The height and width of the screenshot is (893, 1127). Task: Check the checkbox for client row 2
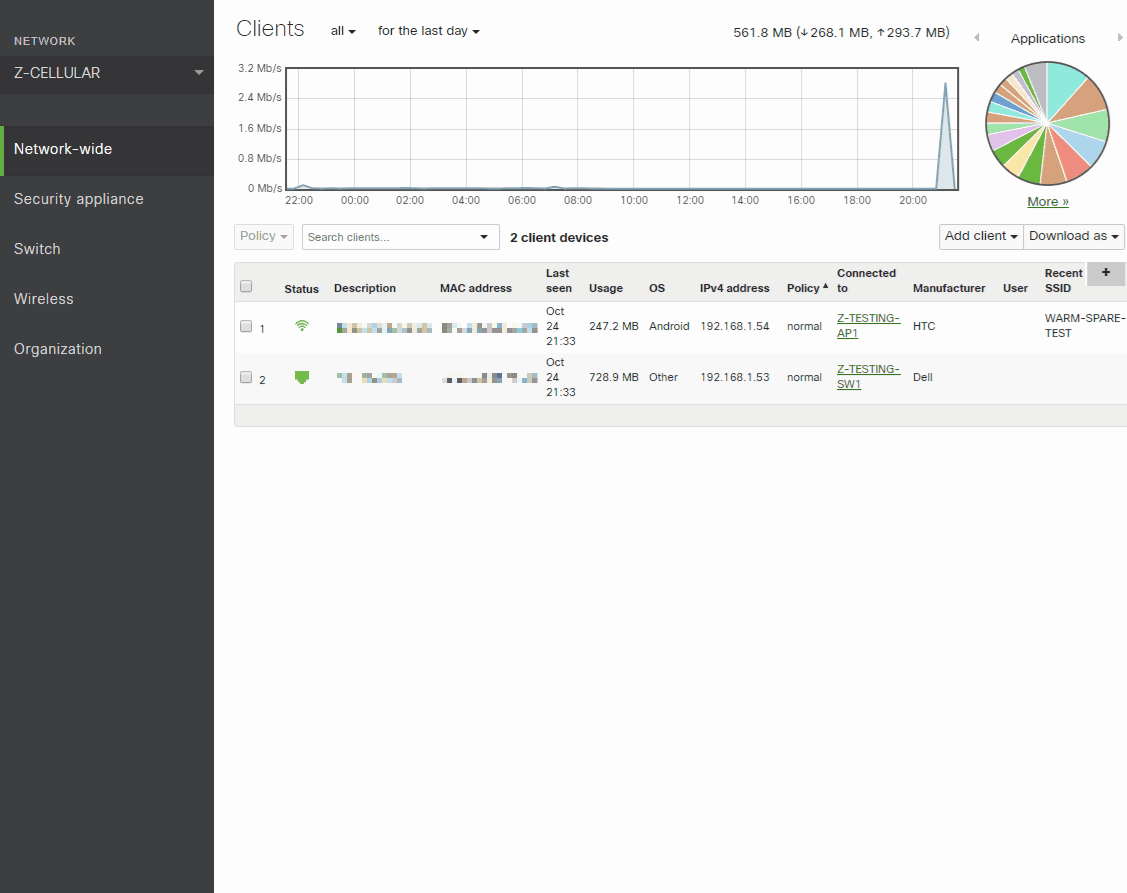(246, 377)
